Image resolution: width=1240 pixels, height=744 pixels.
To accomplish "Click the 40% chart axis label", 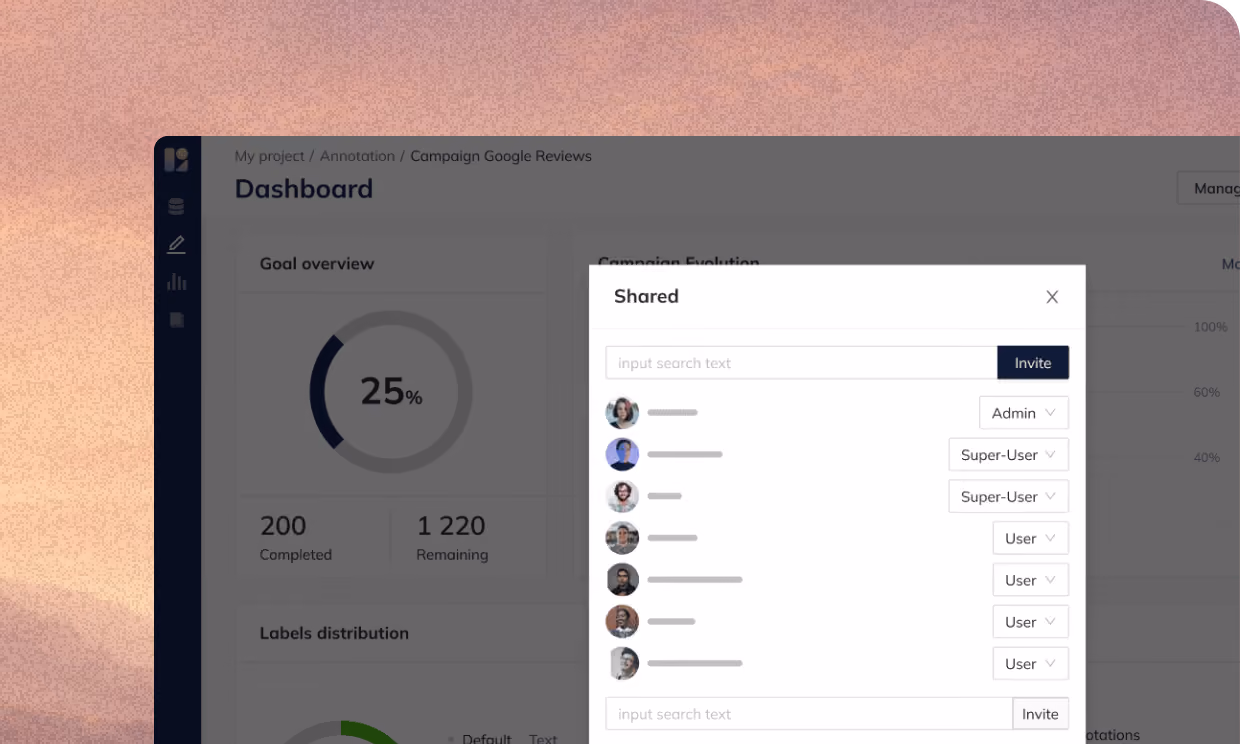I will click(1207, 457).
